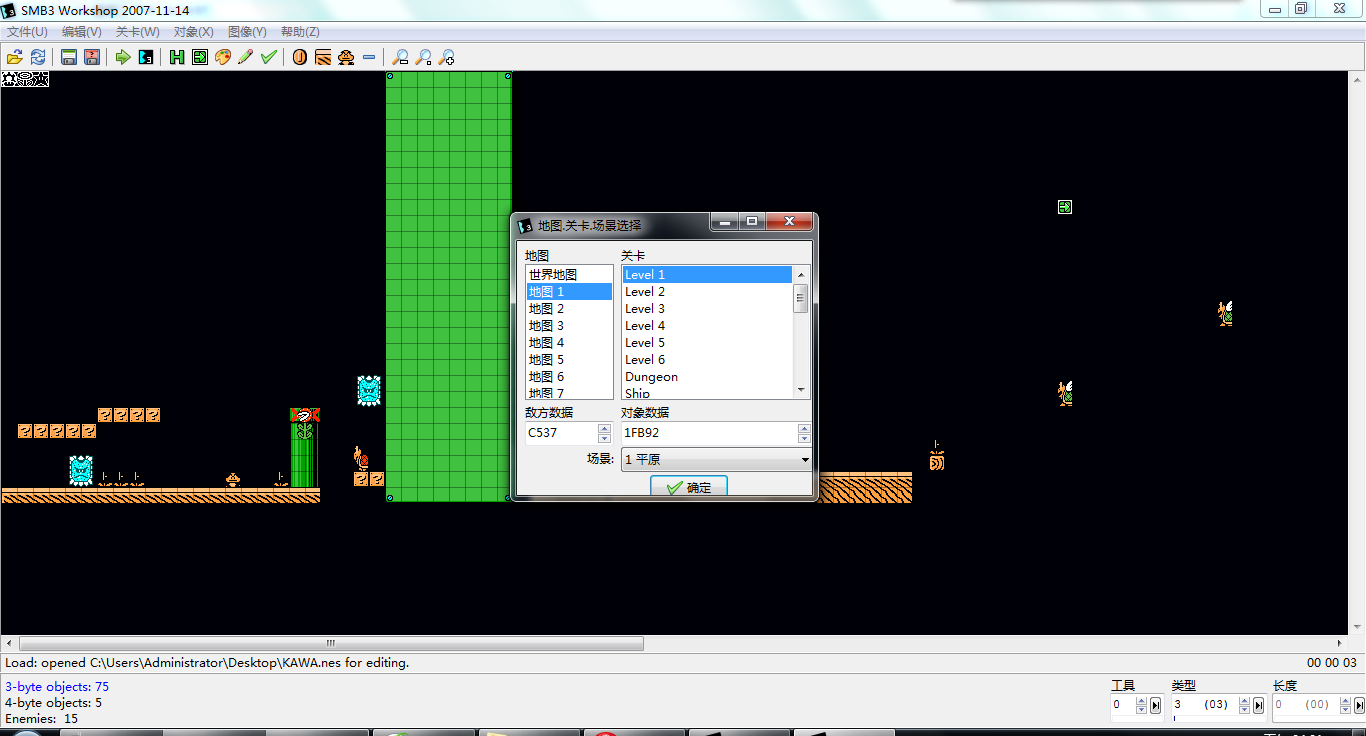This screenshot has width=1366, height=736.
Task: Select the pencil edit tool
Action: click(245, 57)
